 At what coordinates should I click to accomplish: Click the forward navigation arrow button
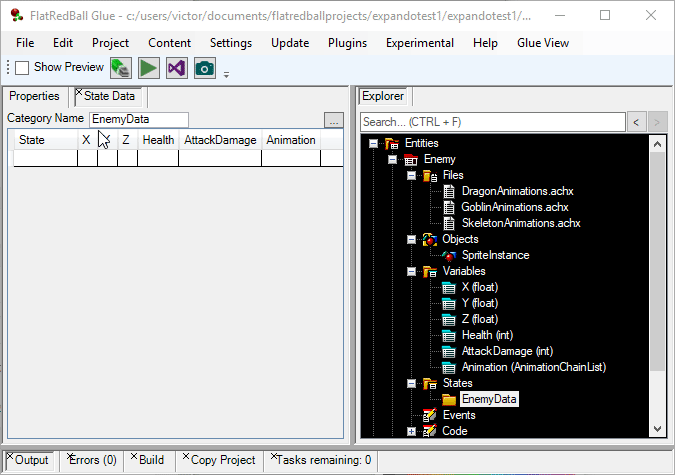[x=657, y=122]
